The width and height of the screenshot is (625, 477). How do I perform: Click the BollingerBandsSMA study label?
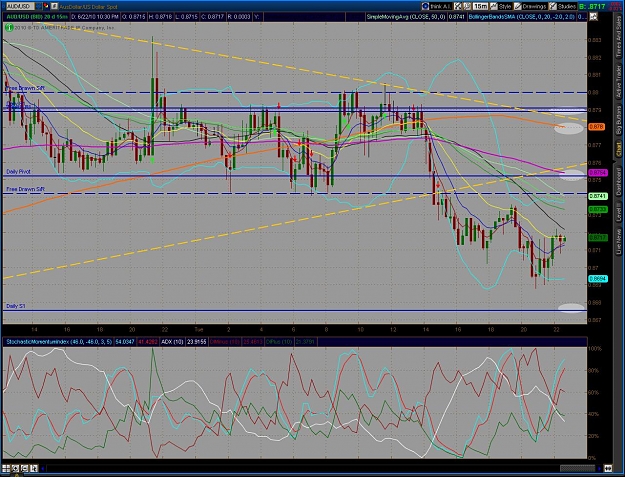tap(521, 17)
